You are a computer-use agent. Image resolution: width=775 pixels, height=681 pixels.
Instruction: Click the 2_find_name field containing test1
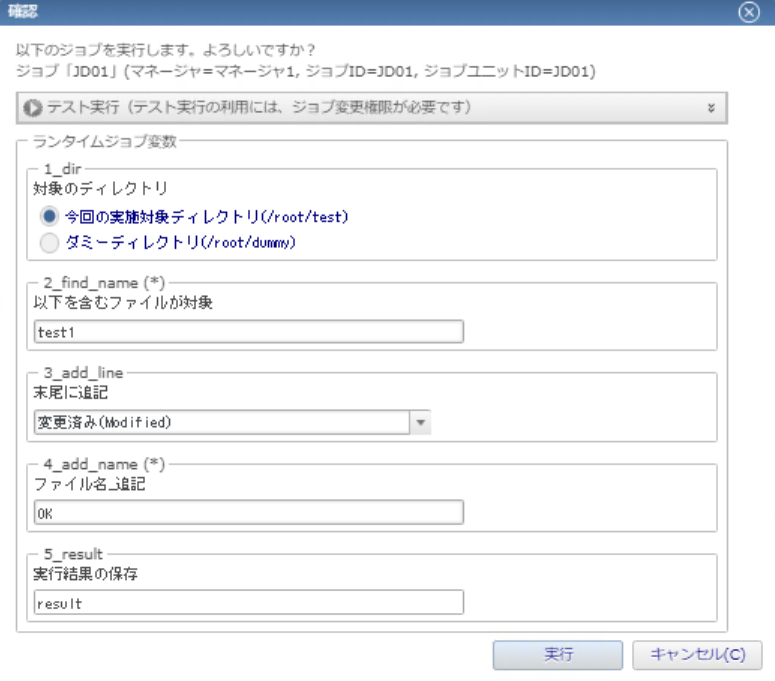(x=249, y=332)
